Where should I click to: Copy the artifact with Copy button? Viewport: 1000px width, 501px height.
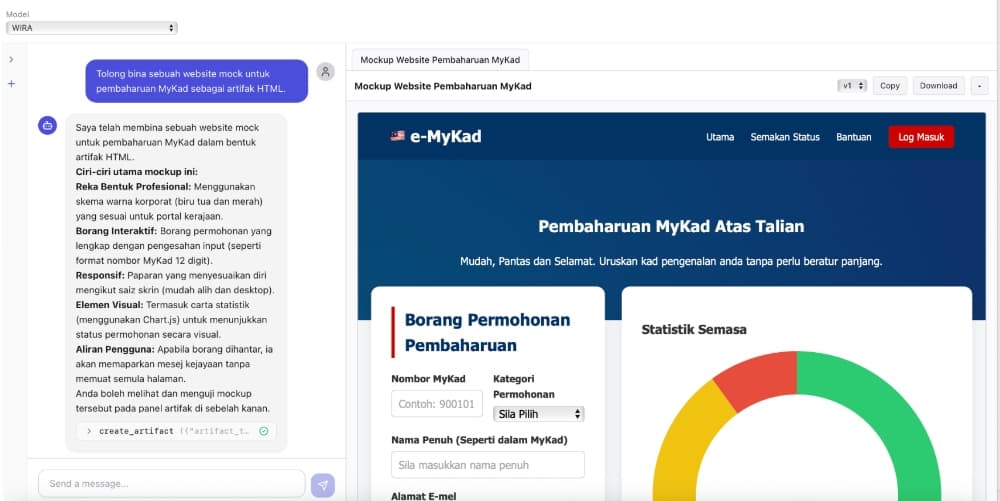[x=890, y=85]
